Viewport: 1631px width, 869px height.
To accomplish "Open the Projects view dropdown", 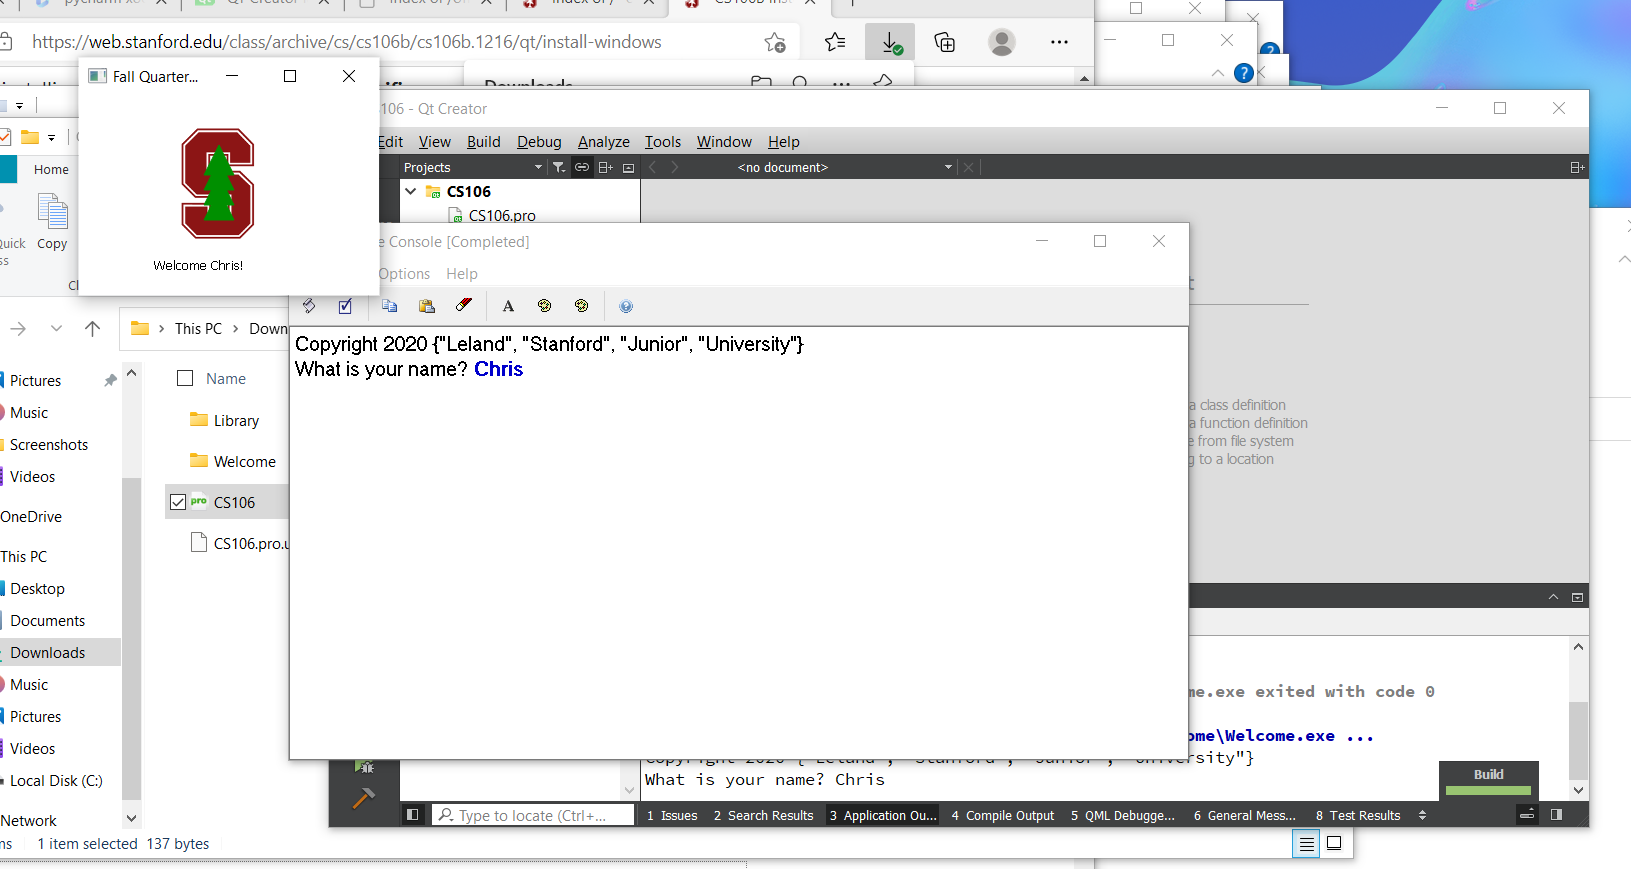I will click(x=538, y=167).
